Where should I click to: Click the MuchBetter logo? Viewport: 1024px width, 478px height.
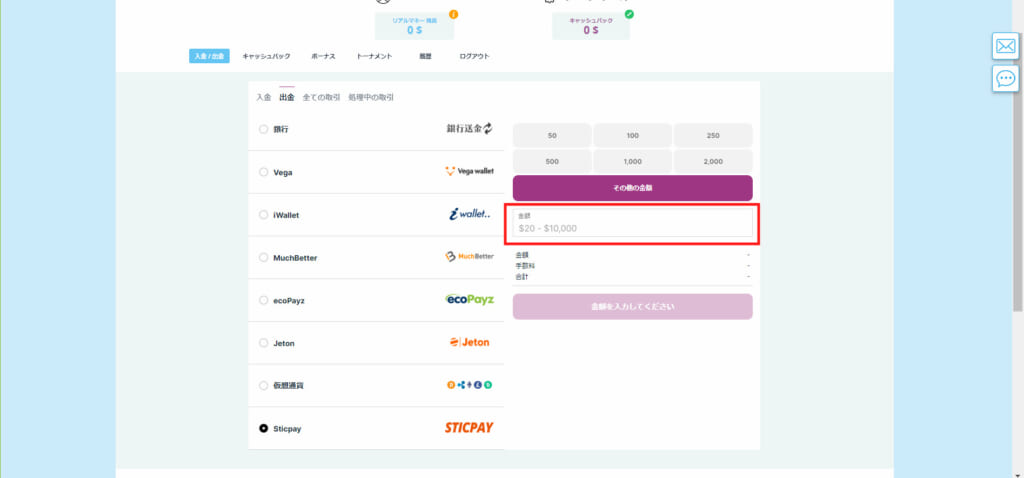(470, 257)
